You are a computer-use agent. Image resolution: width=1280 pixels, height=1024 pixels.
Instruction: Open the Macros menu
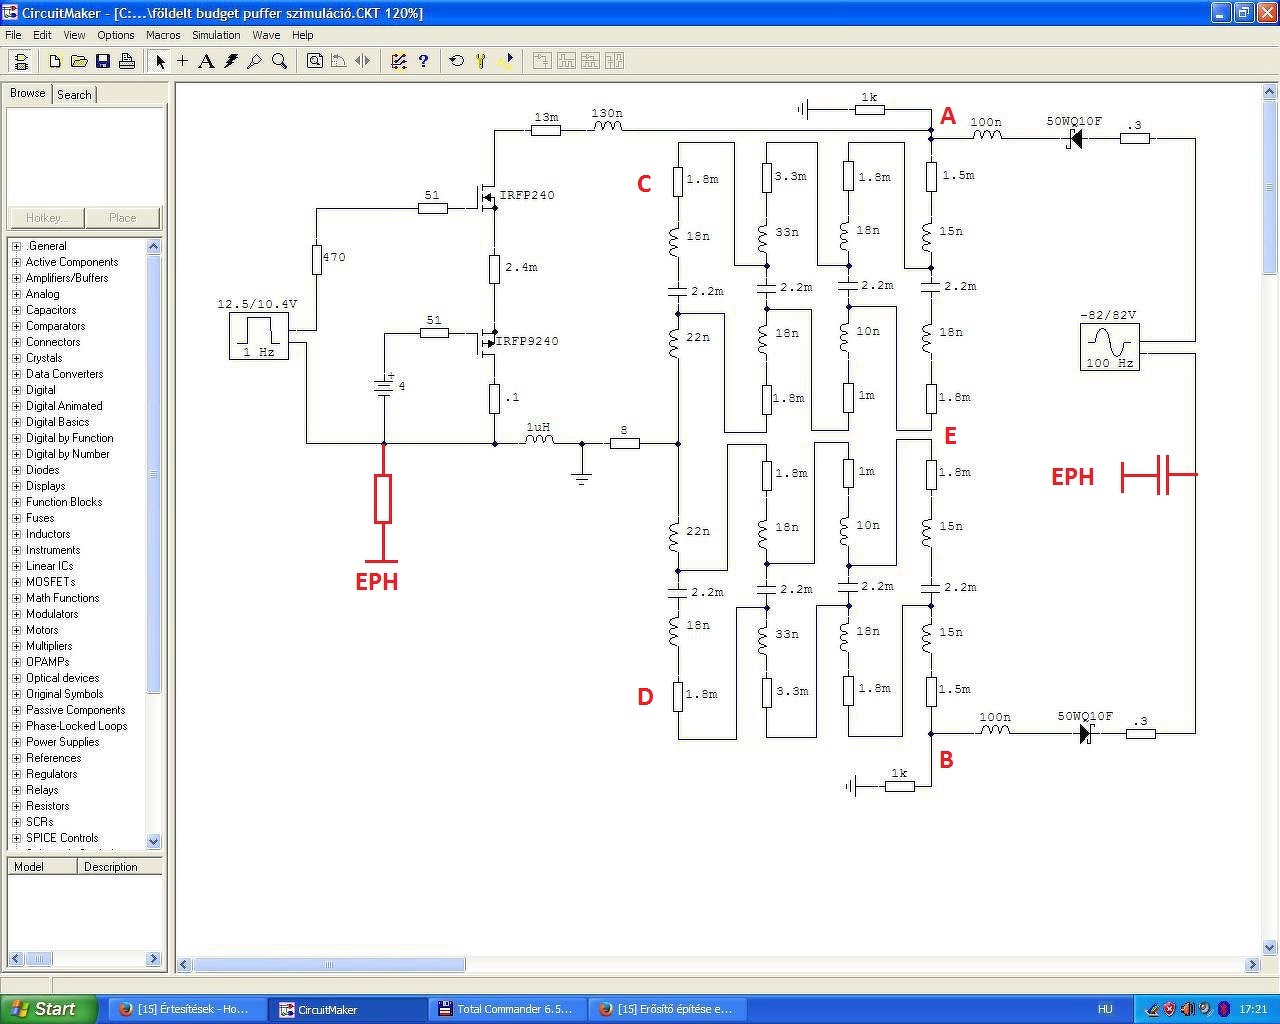click(163, 35)
